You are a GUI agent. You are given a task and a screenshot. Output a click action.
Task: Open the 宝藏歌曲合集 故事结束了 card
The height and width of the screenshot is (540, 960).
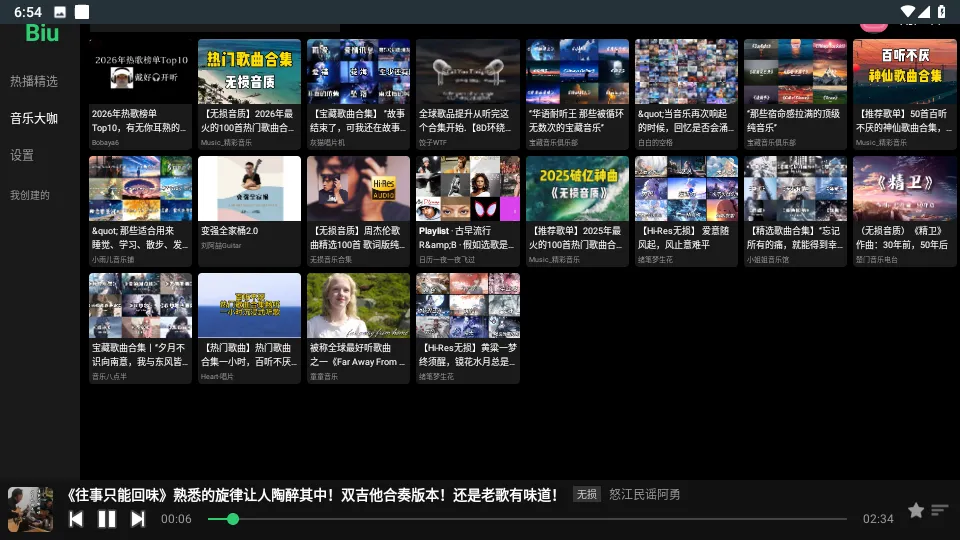pyautogui.click(x=358, y=94)
